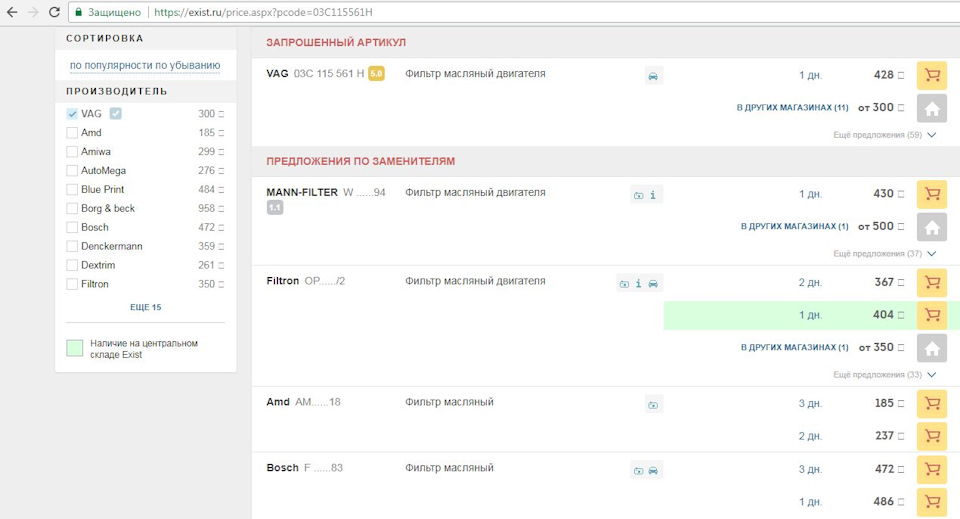Click home icon for VAG other stores
Viewport: 960px width, 519px height.
click(x=932, y=108)
